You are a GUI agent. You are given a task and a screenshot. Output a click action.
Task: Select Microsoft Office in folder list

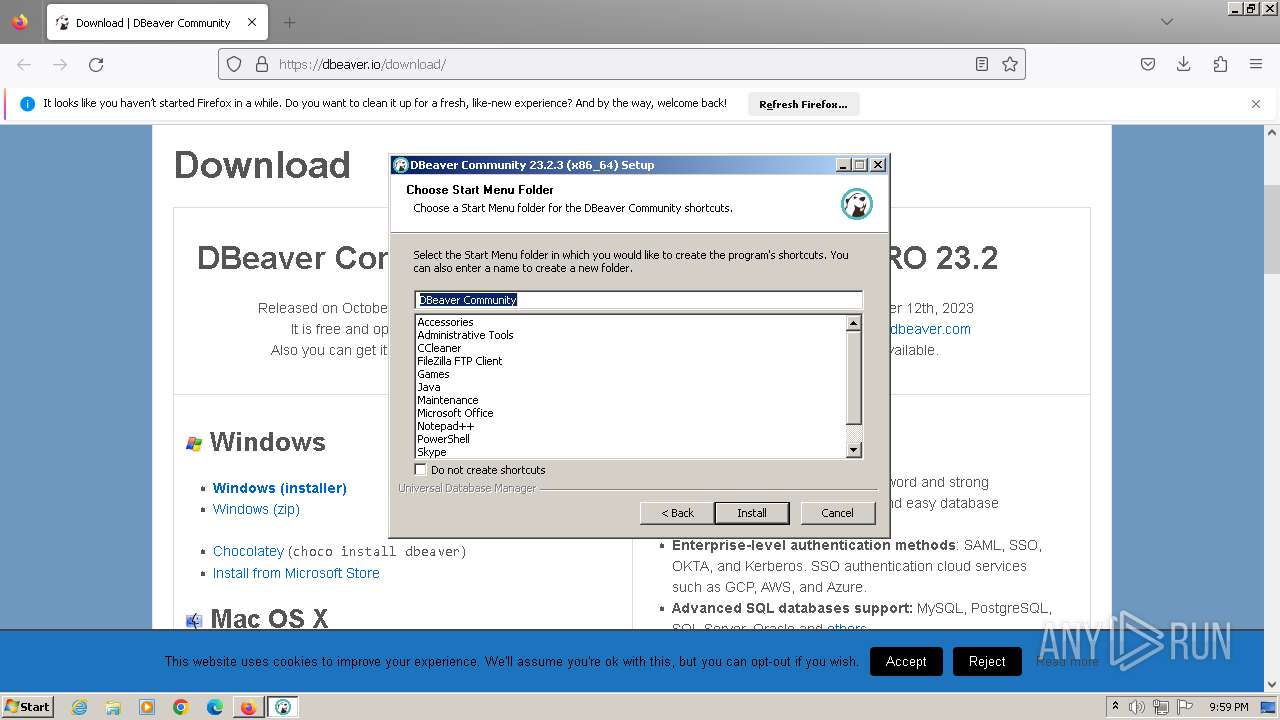455,413
